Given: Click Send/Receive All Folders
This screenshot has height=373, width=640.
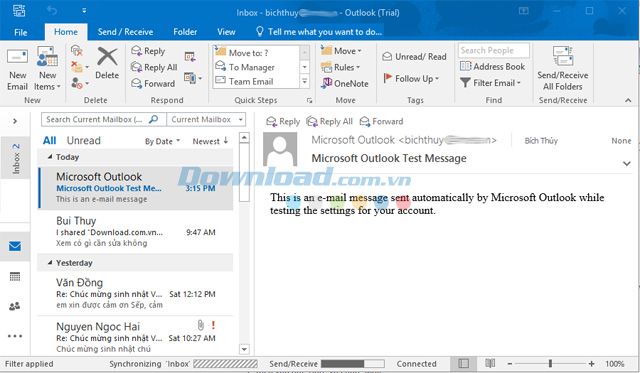Looking at the screenshot, I should click(562, 69).
